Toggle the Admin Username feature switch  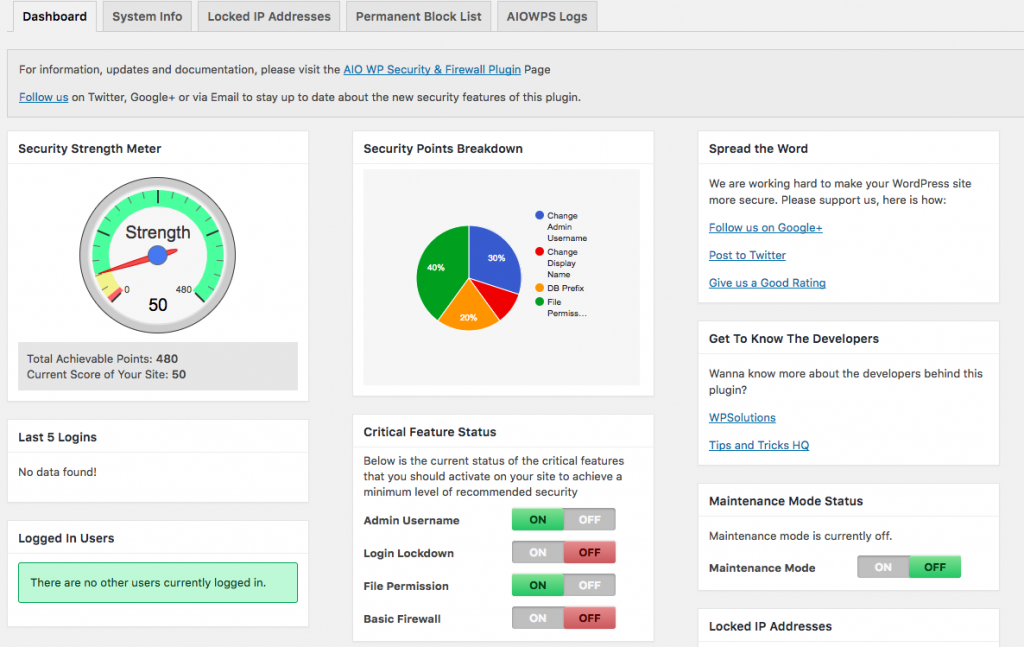click(x=563, y=520)
